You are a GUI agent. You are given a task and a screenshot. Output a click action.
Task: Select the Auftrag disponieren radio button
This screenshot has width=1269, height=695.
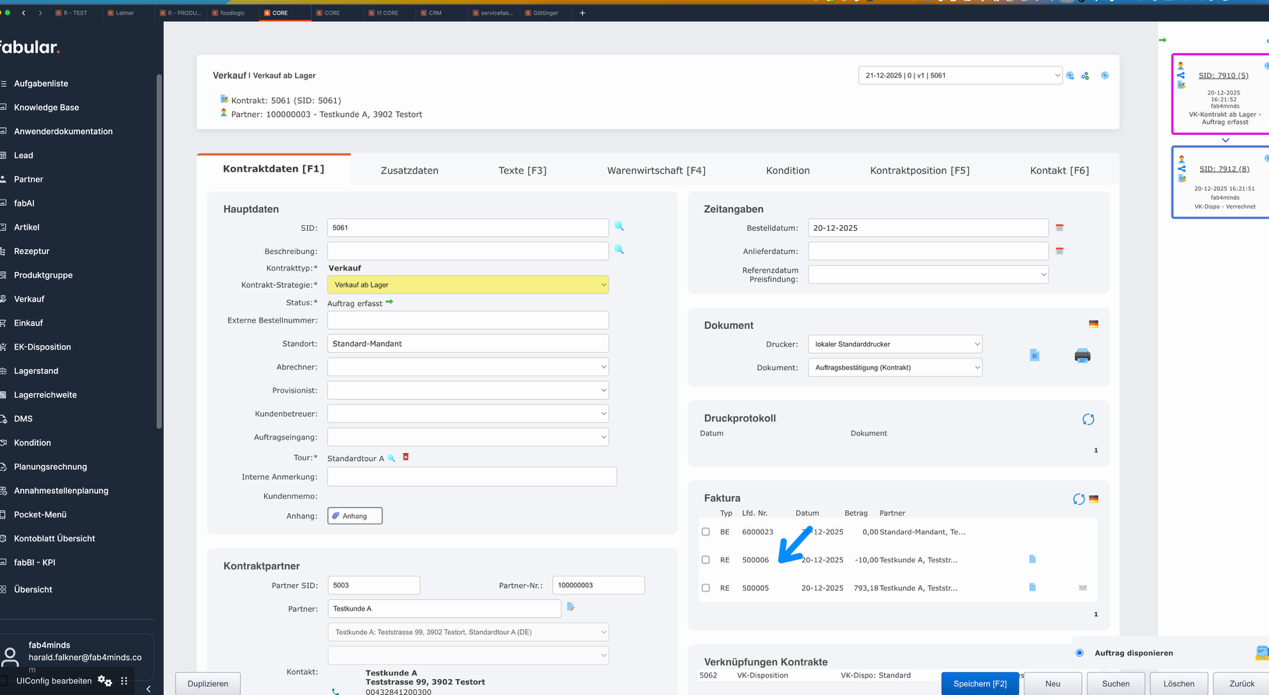[x=1079, y=653]
